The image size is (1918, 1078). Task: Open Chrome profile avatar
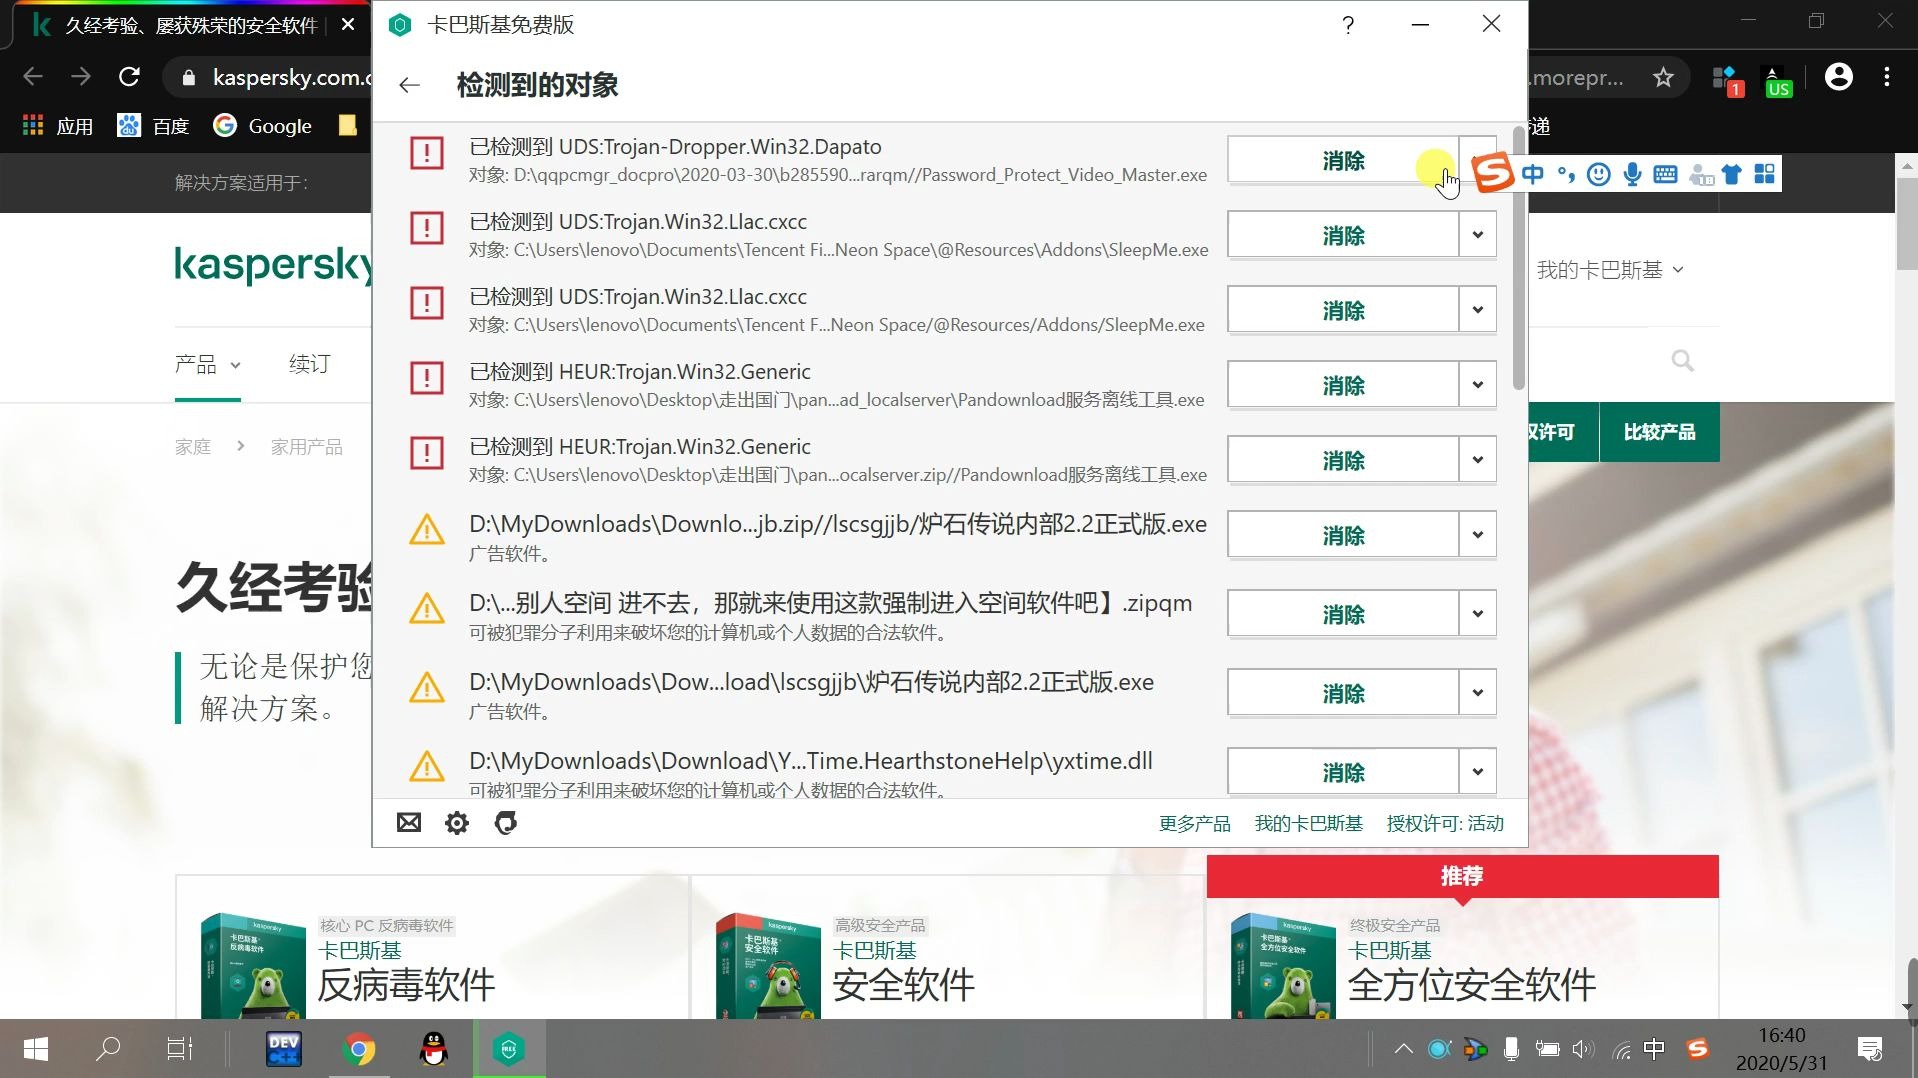pyautogui.click(x=1838, y=77)
